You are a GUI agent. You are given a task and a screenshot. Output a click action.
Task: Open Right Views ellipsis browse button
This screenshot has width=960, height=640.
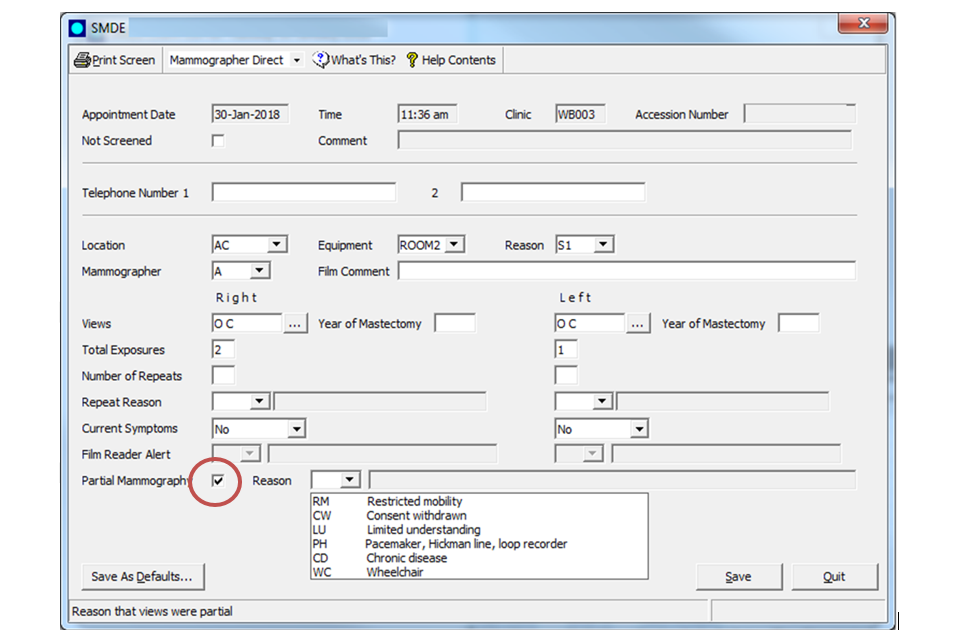tap(295, 324)
